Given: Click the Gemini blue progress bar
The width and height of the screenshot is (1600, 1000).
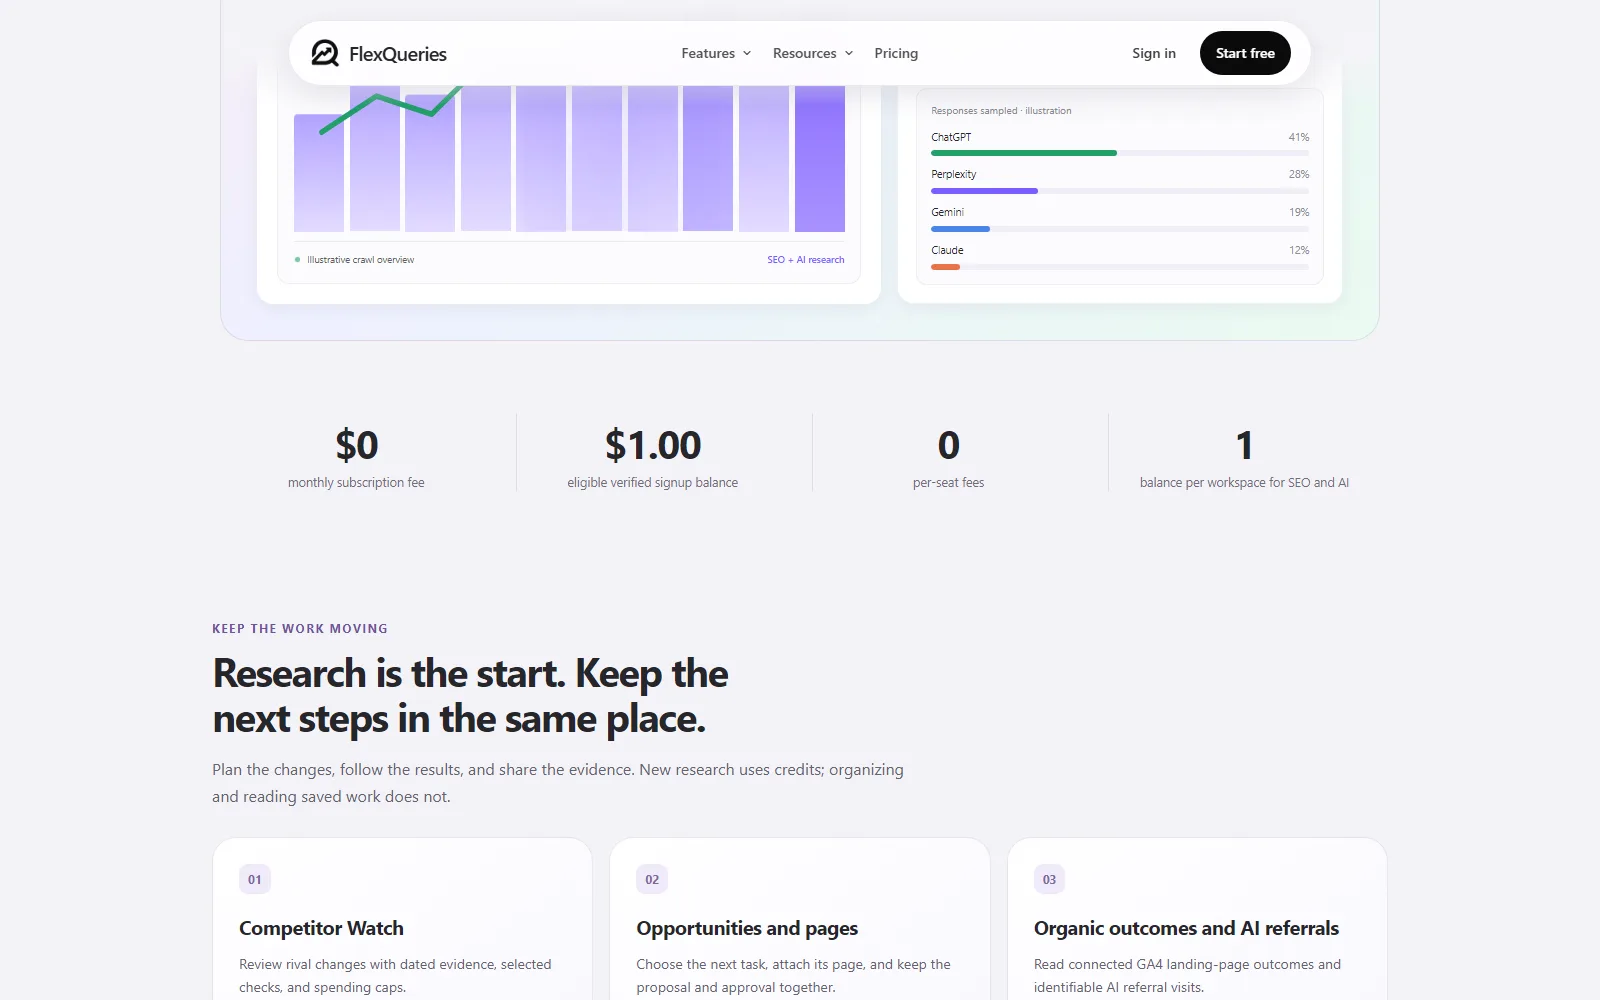Looking at the screenshot, I should click(x=960, y=229).
